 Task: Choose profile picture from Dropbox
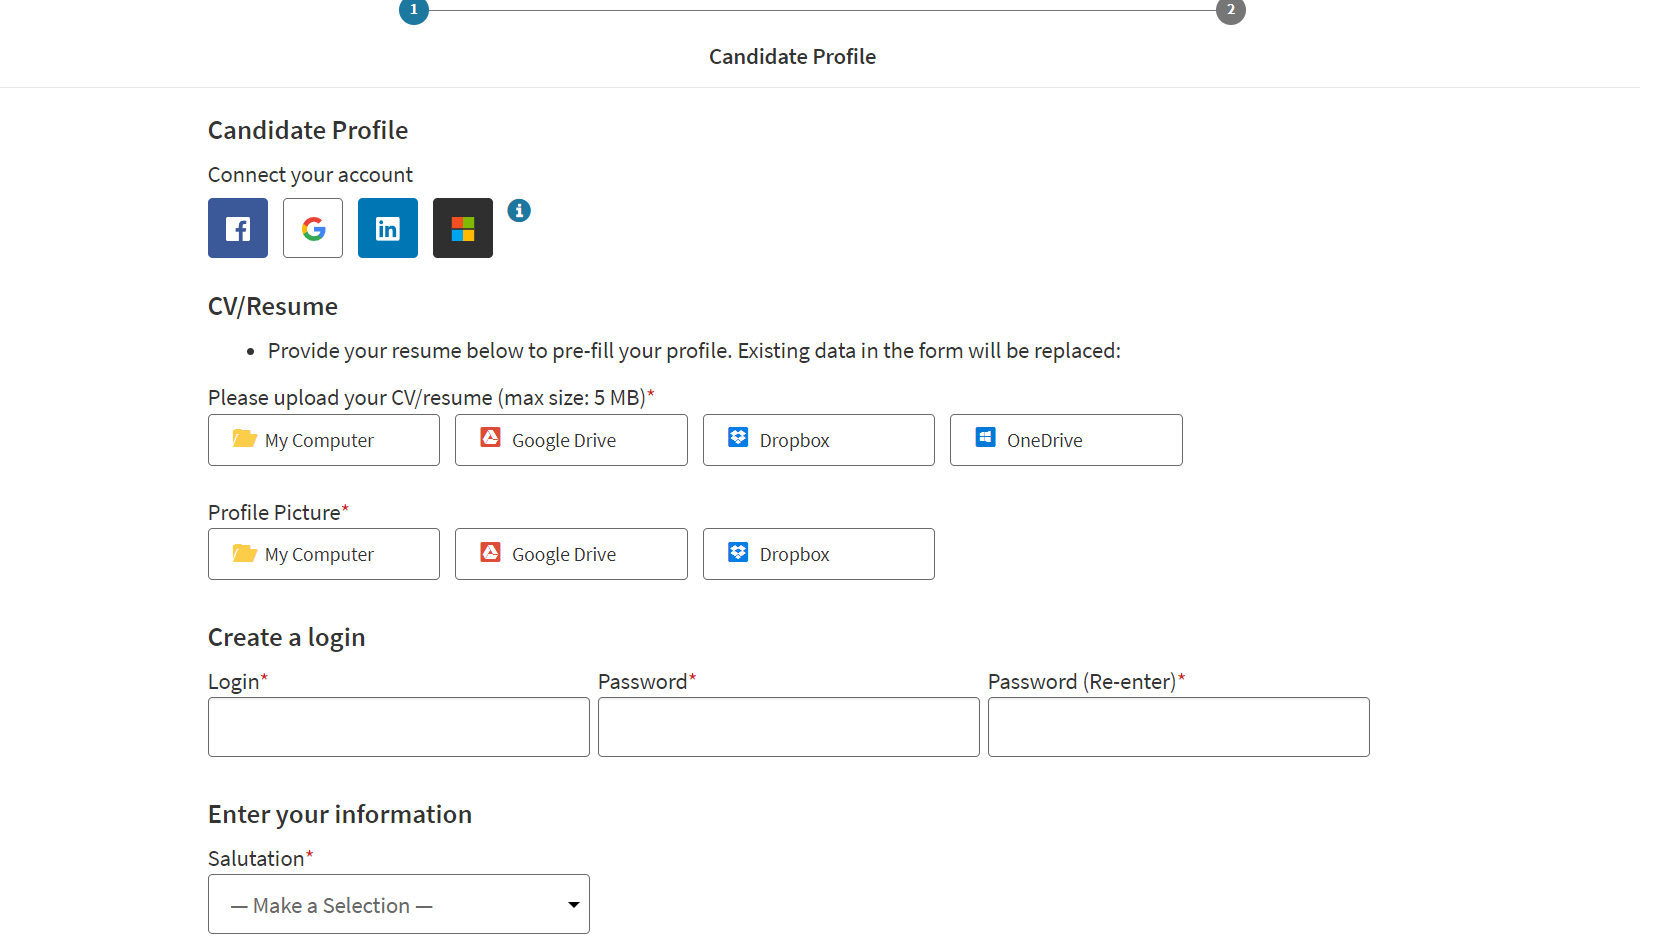click(x=819, y=554)
